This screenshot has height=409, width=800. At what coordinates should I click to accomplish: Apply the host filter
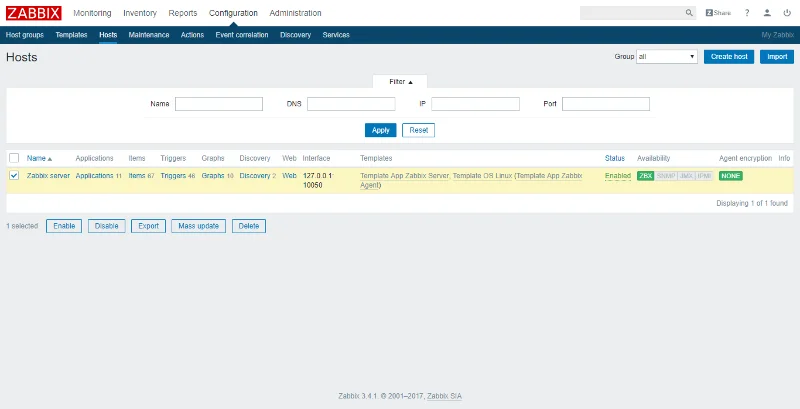[381, 130]
